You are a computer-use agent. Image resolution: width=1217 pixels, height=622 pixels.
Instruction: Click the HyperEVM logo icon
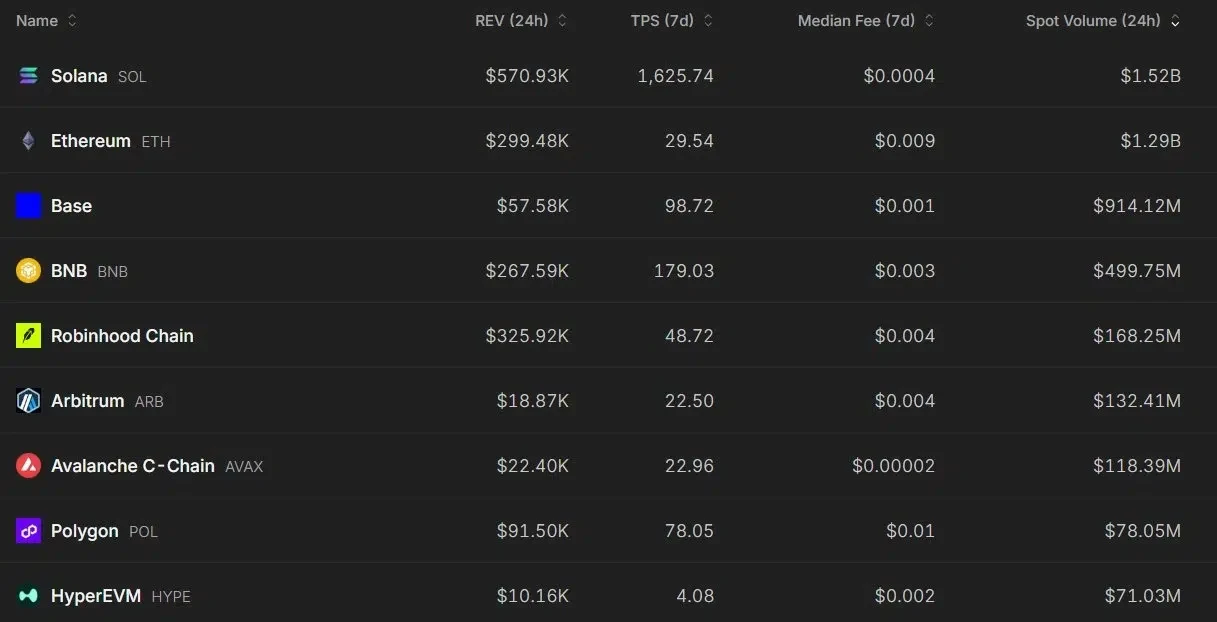pyautogui.click(x=28, y=596)
